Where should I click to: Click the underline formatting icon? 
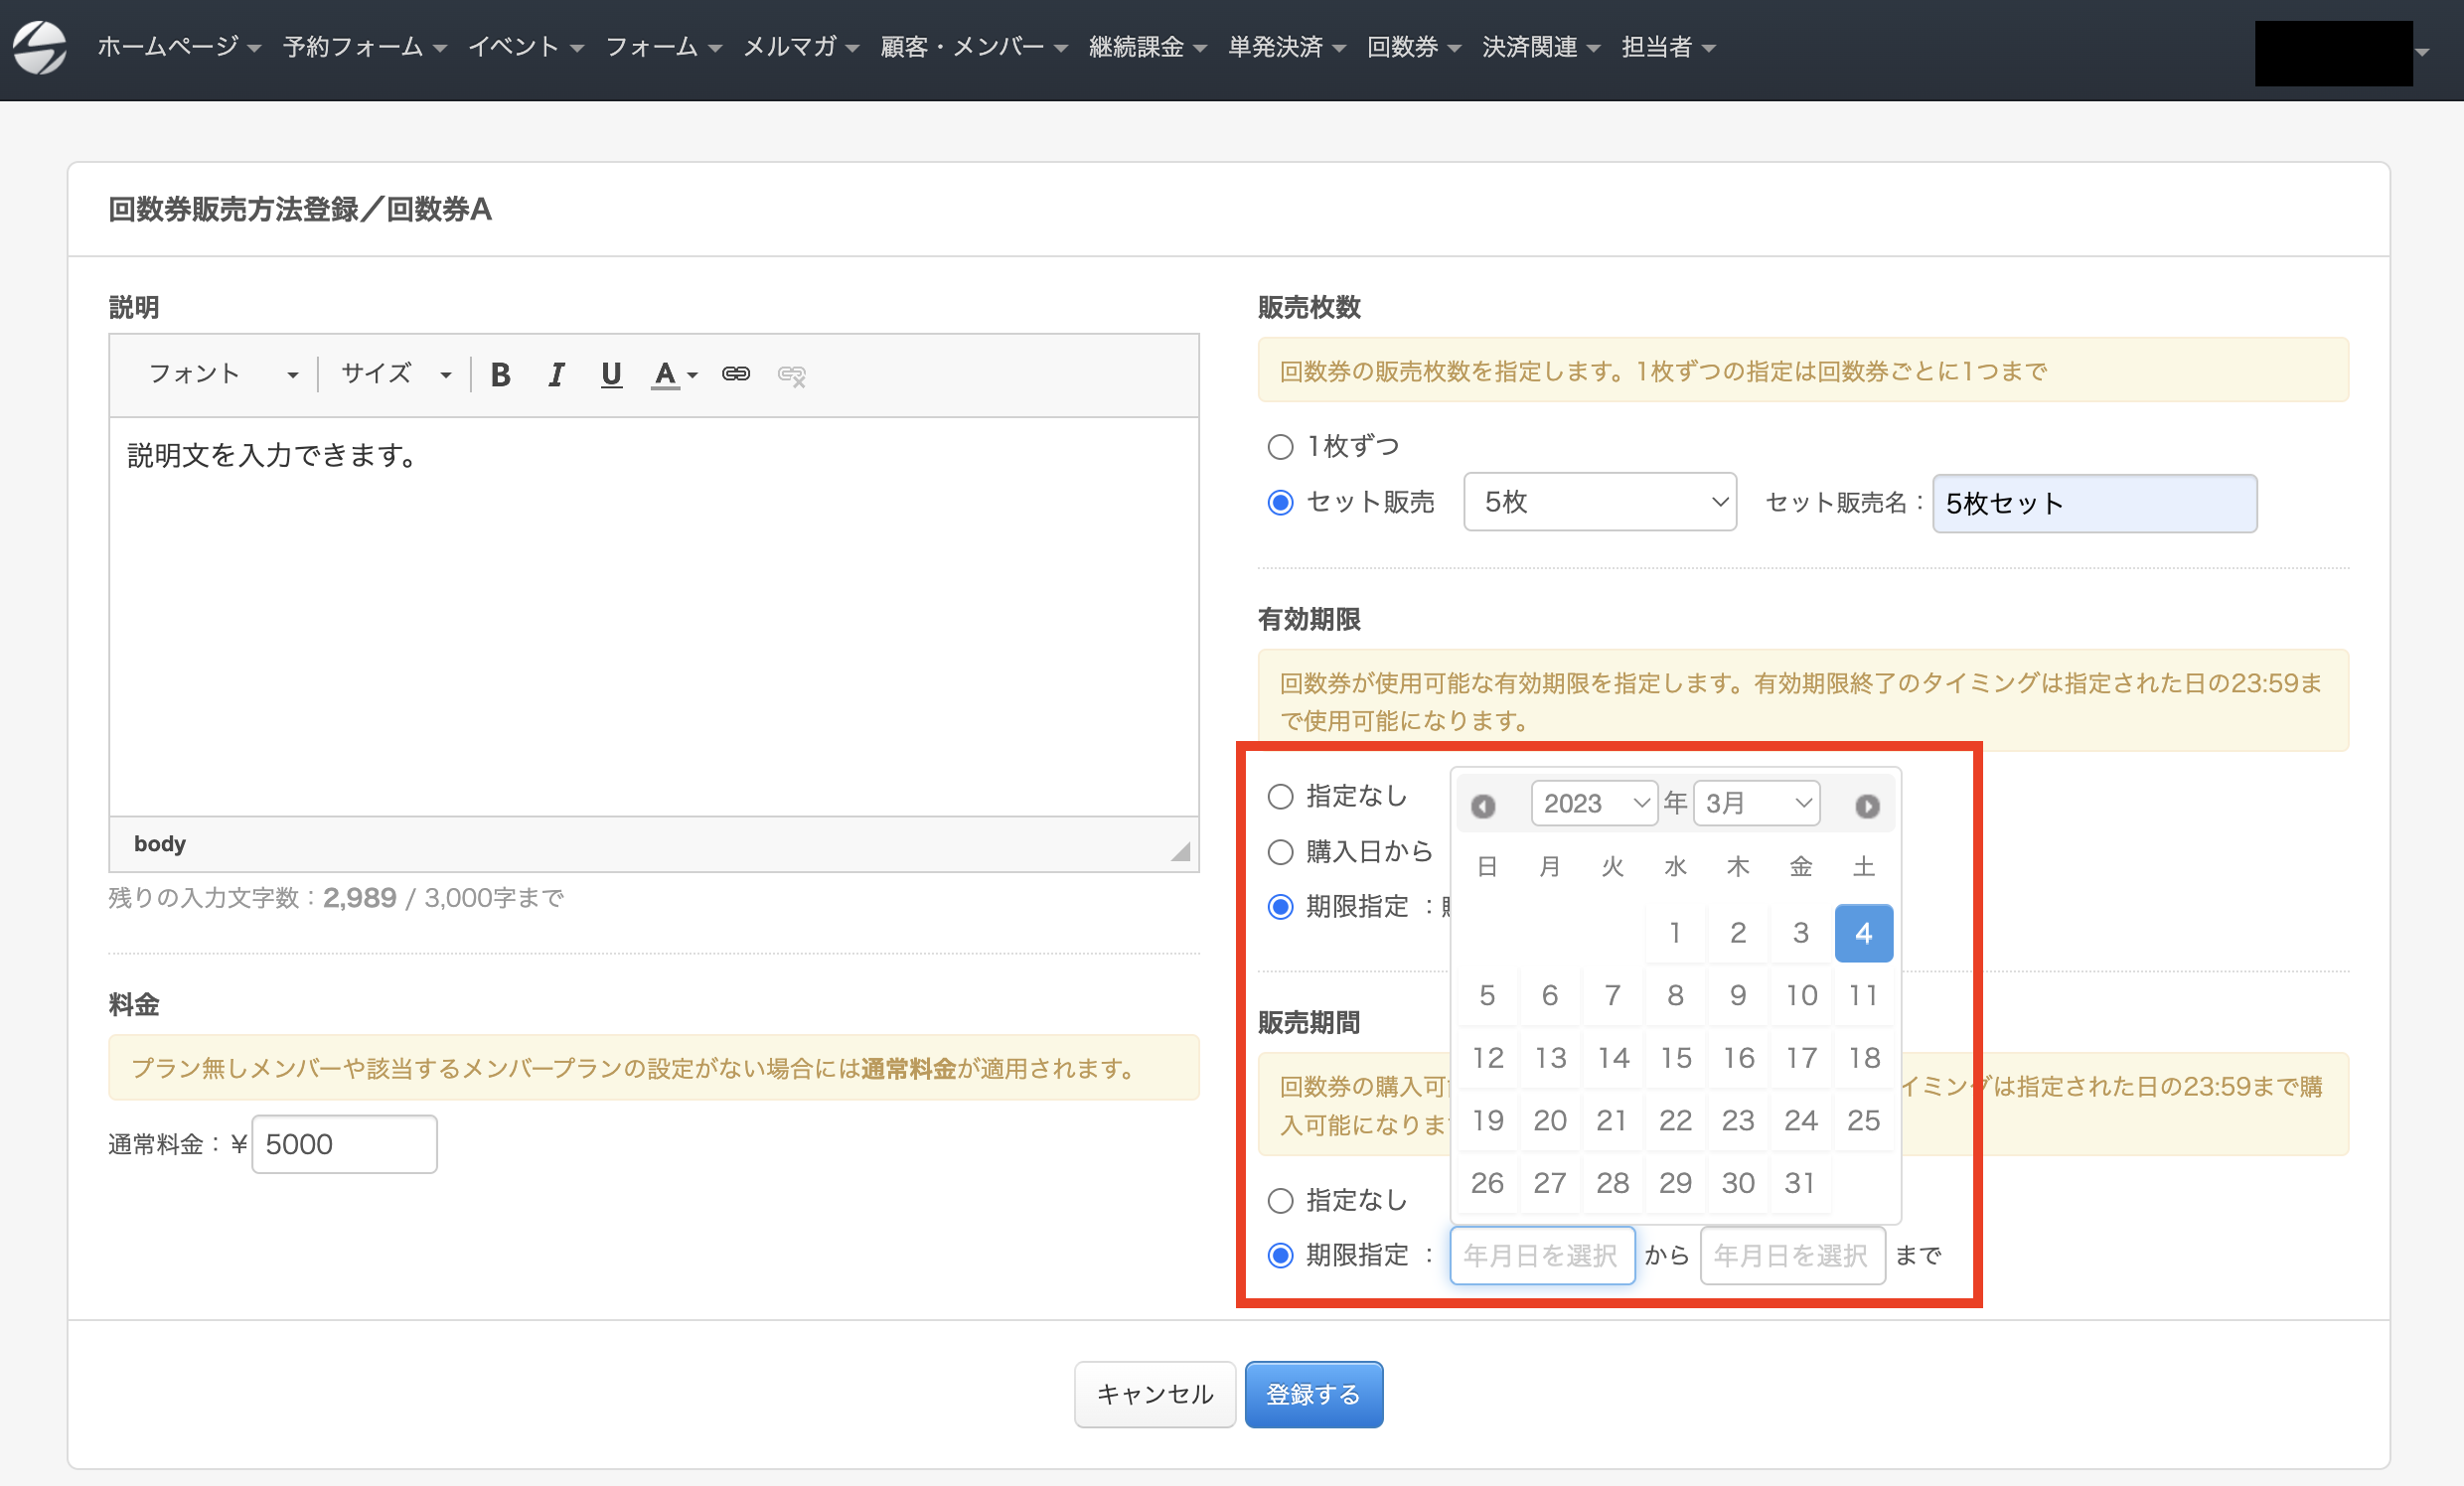point(611,375)
